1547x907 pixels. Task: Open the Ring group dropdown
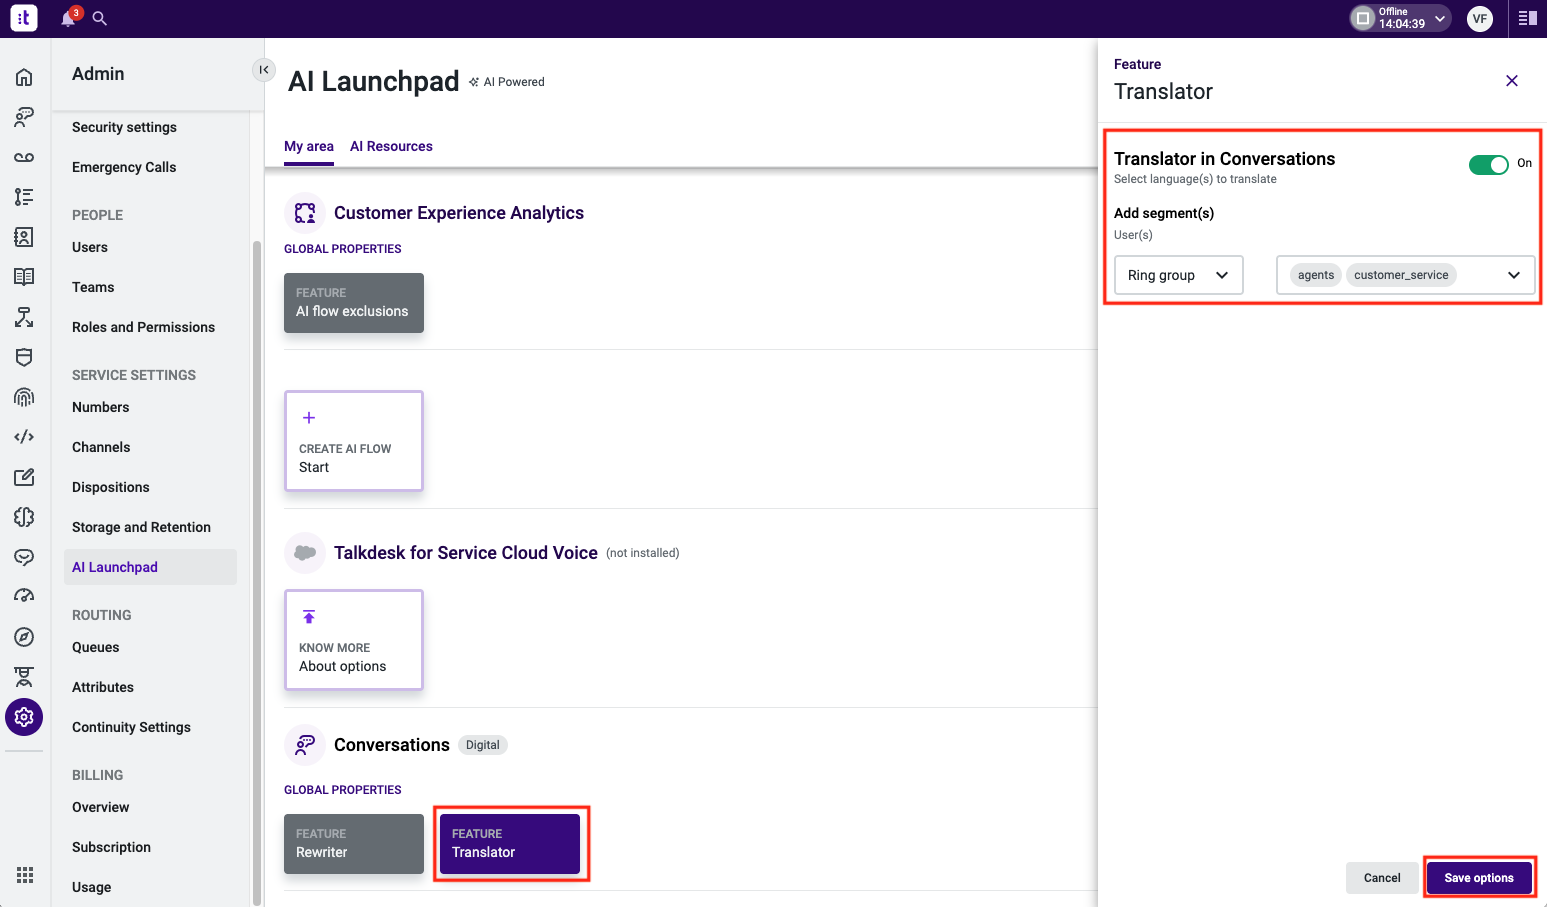tap(1179, 275)
